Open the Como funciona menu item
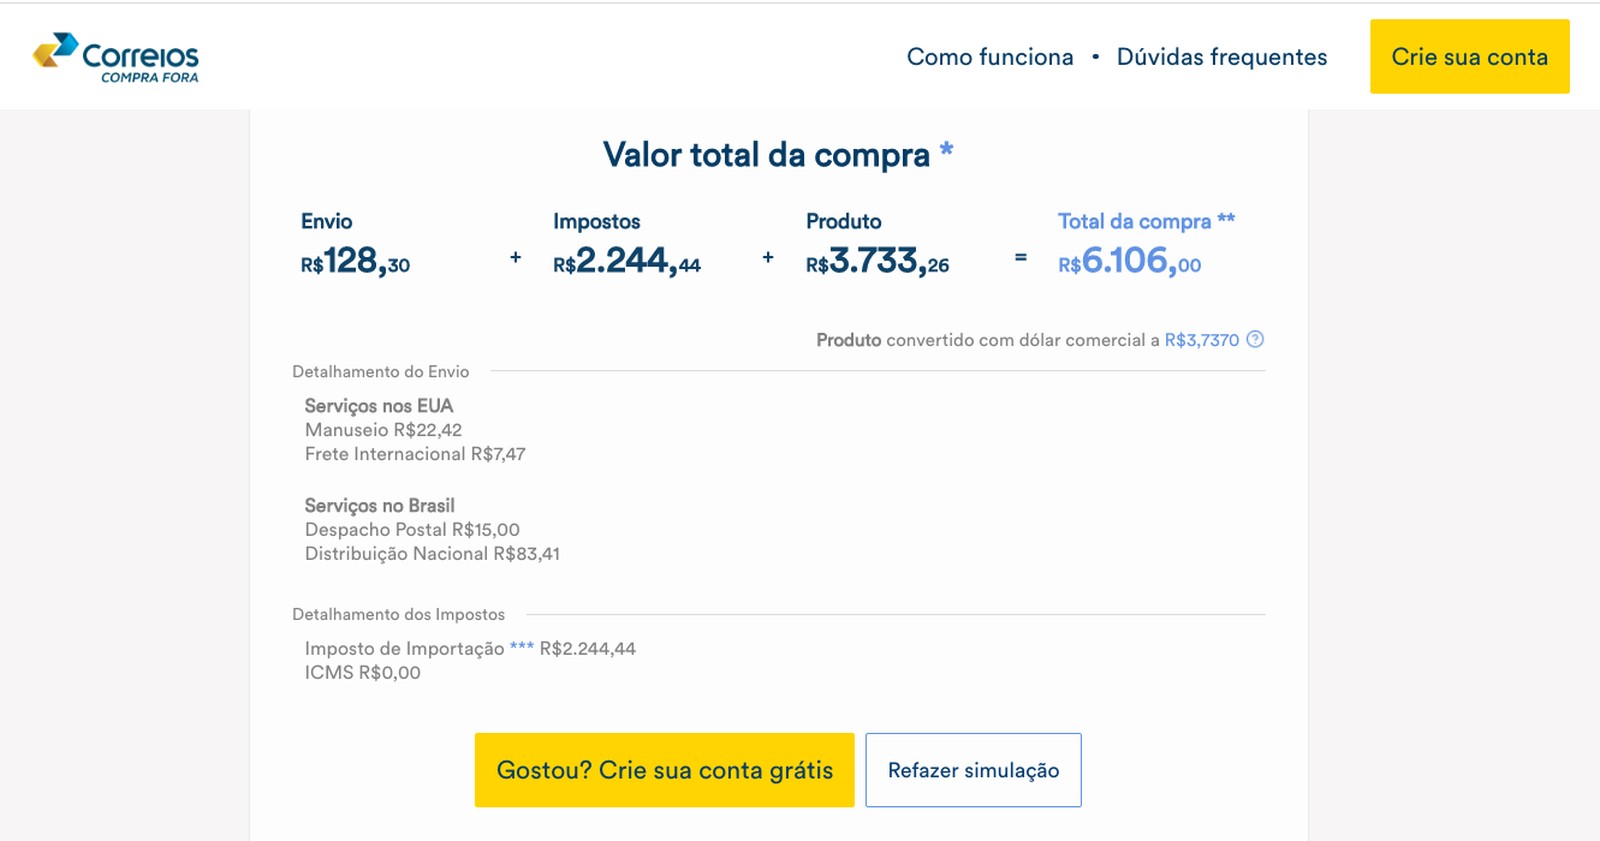 [x=989, y=57]
